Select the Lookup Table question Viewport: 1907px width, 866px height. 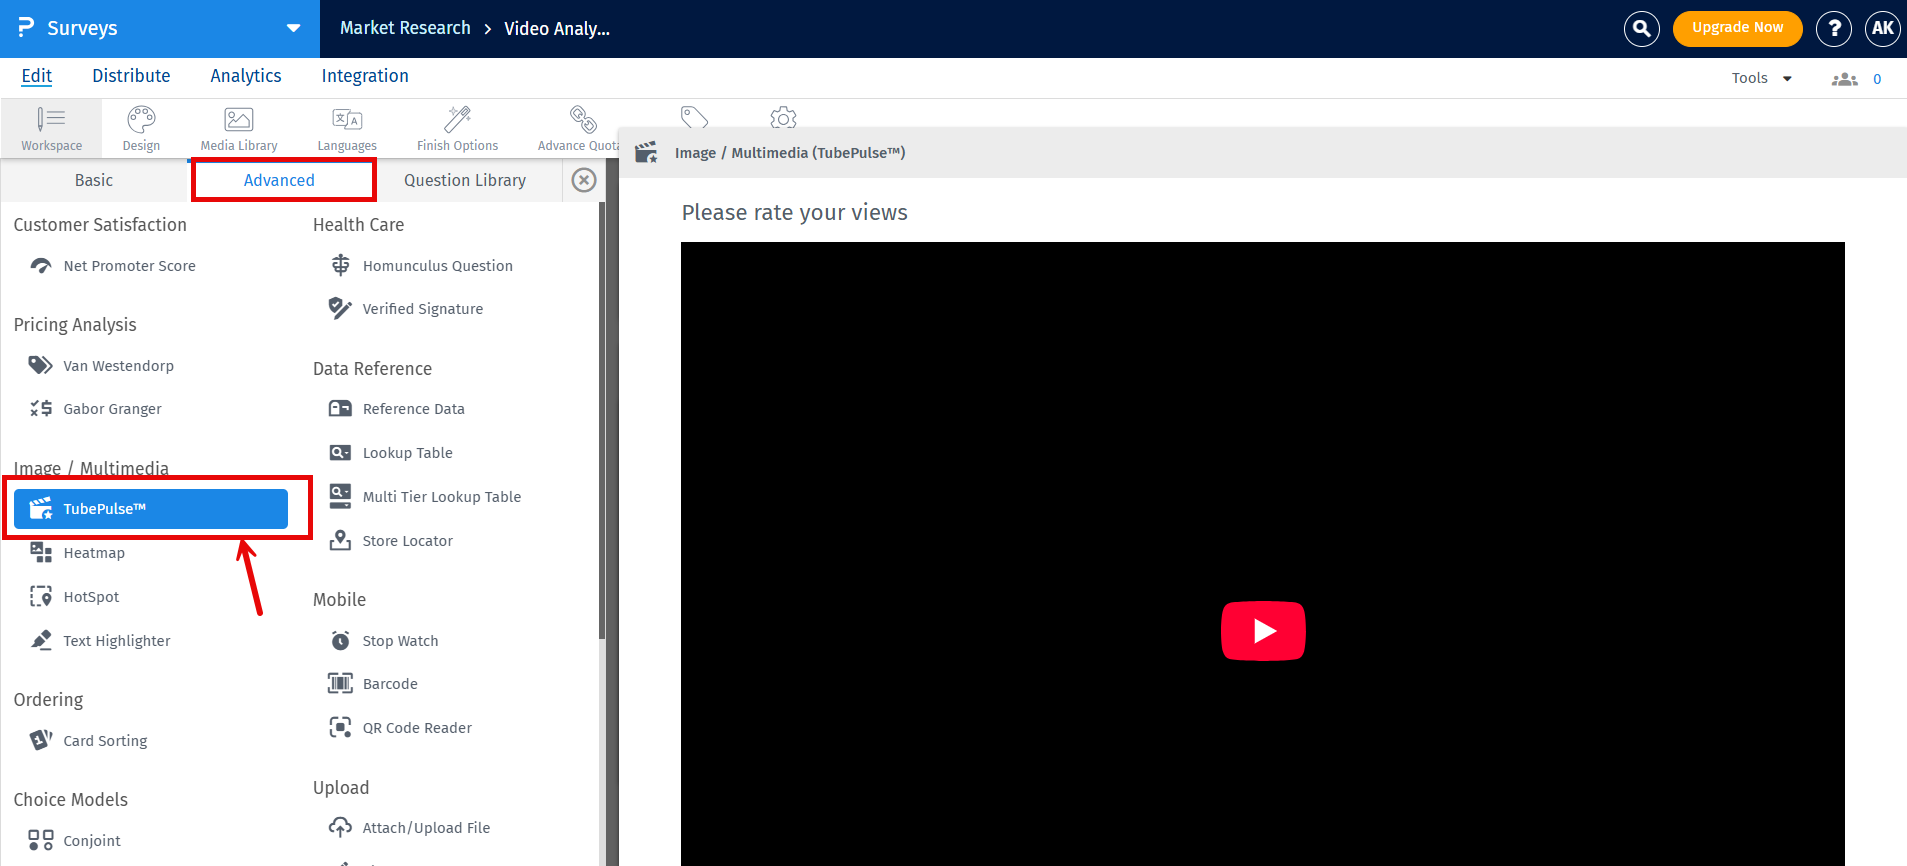[407, 453]
